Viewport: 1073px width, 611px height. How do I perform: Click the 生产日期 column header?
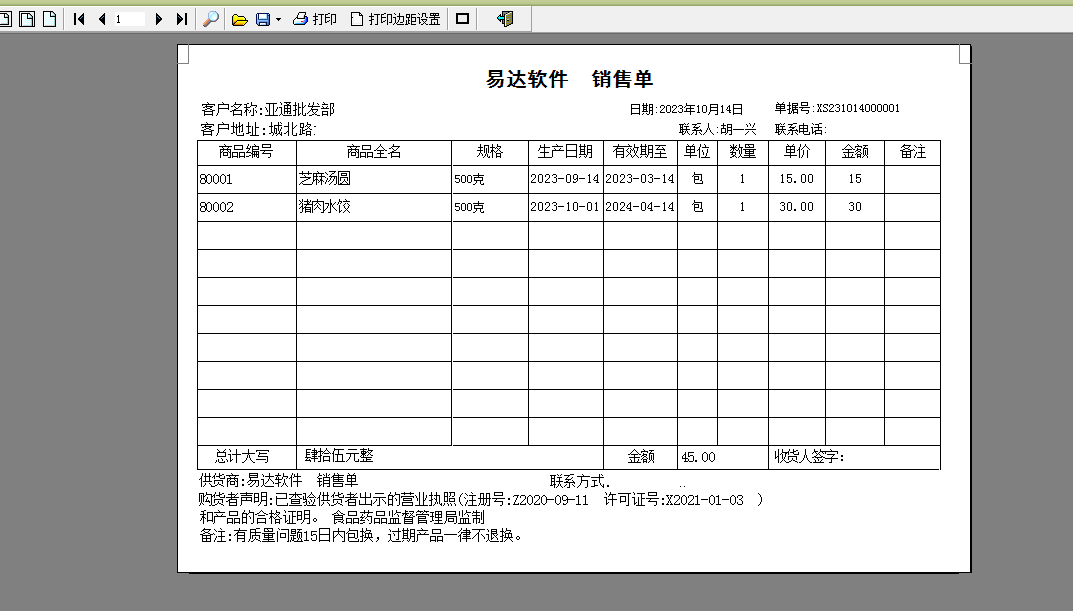pos(565,152)
